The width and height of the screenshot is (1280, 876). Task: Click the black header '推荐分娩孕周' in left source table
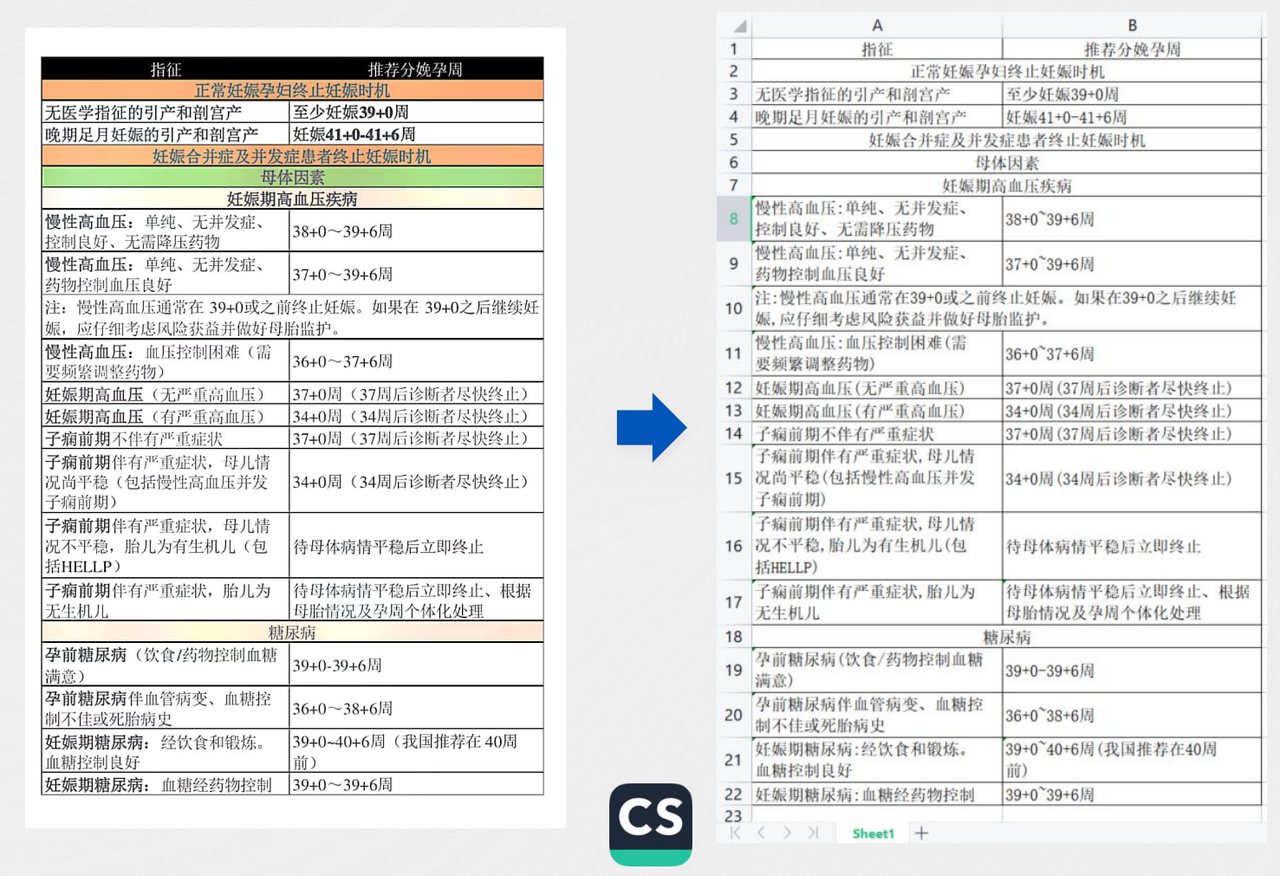coord(415,69)
